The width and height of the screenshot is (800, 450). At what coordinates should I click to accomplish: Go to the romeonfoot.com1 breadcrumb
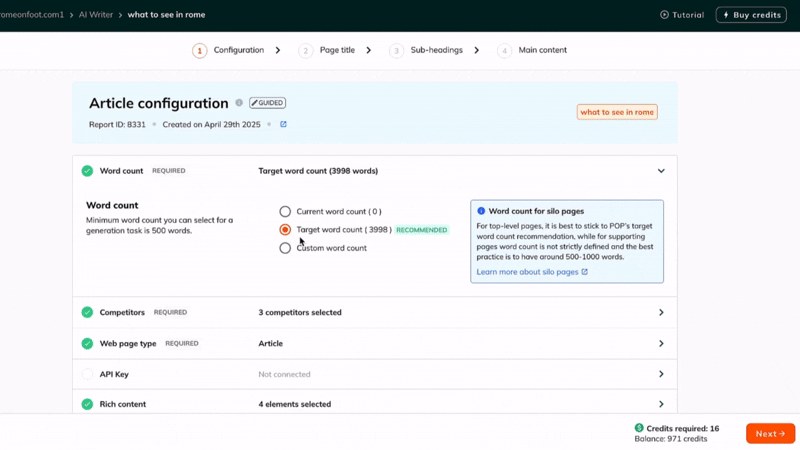click(x=32, y=15)
